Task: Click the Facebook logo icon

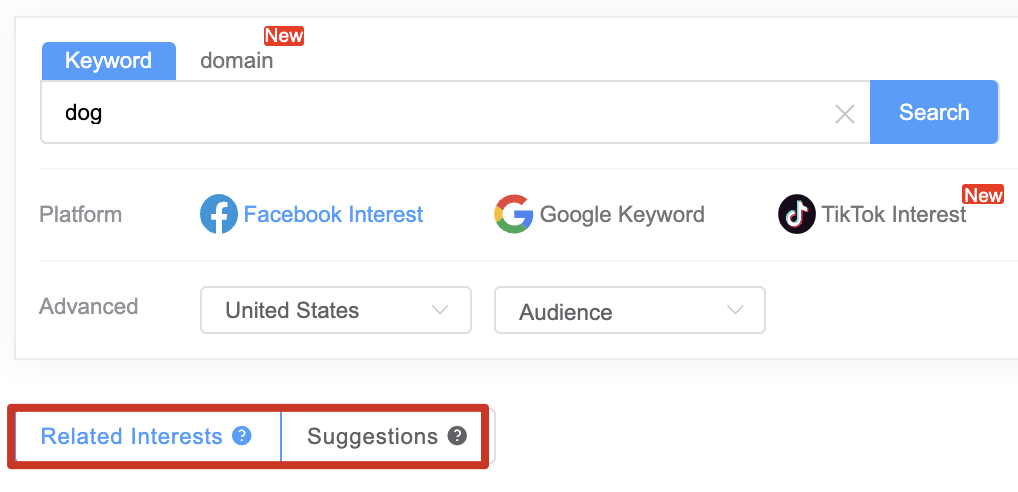Action: (219, 214)
